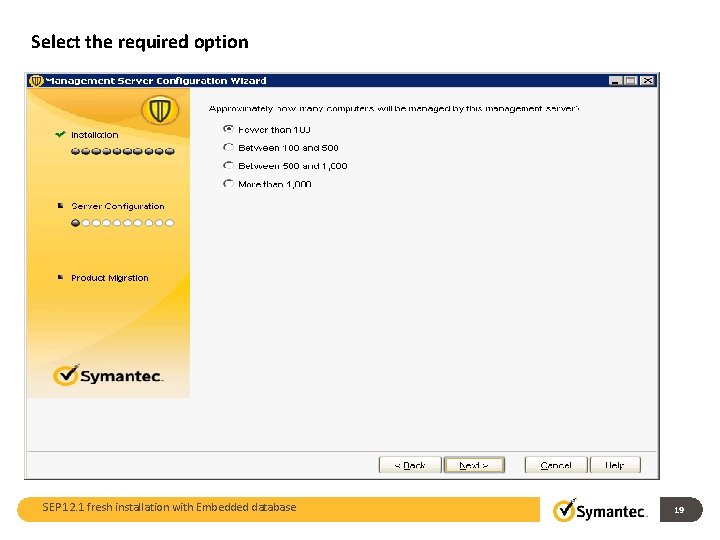
Task: Choose Between 100 and 500 computers option
Action: click(x=228, y=147)
